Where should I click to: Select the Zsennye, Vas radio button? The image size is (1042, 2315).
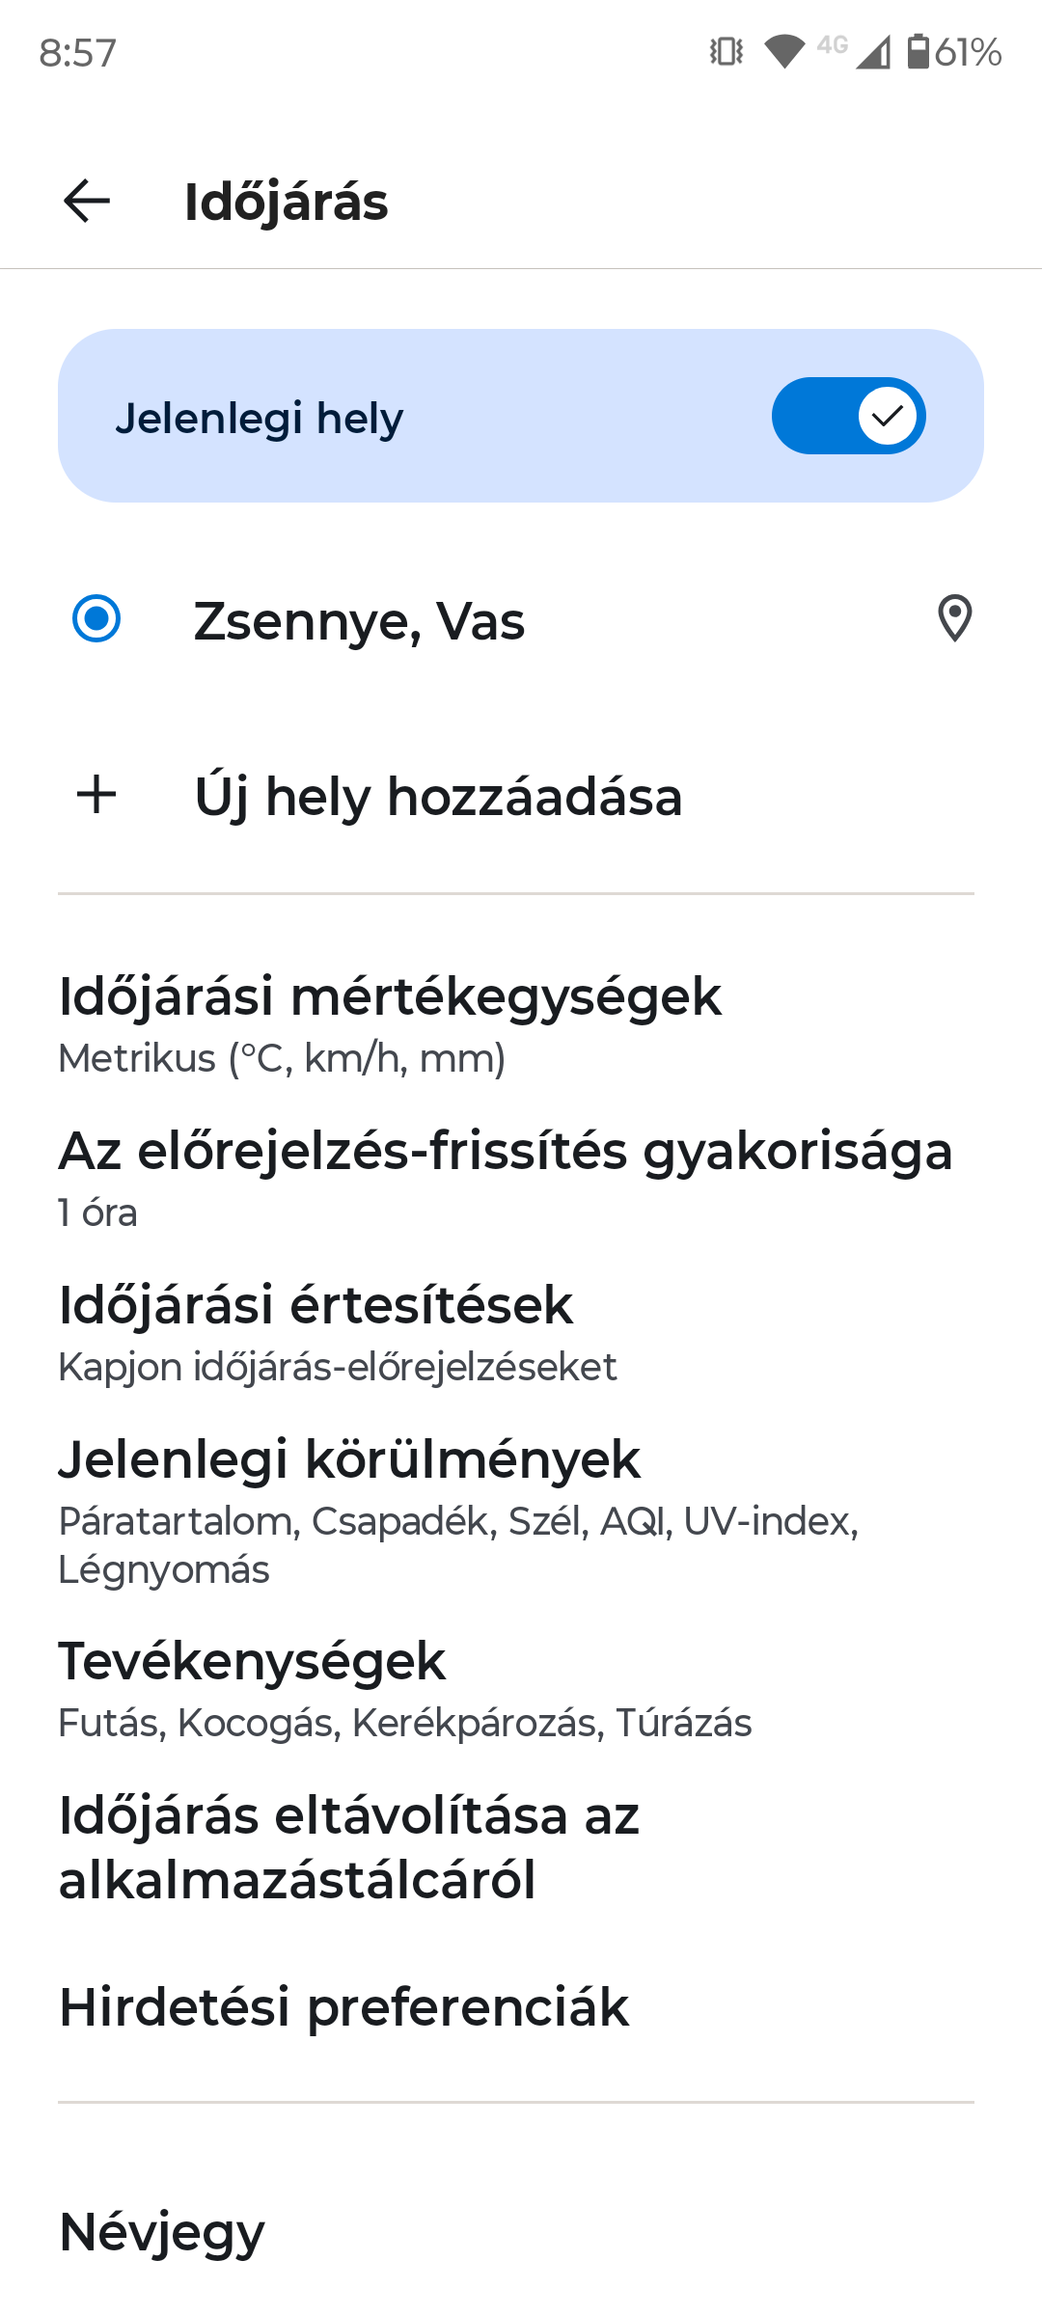tap(97, 618)
